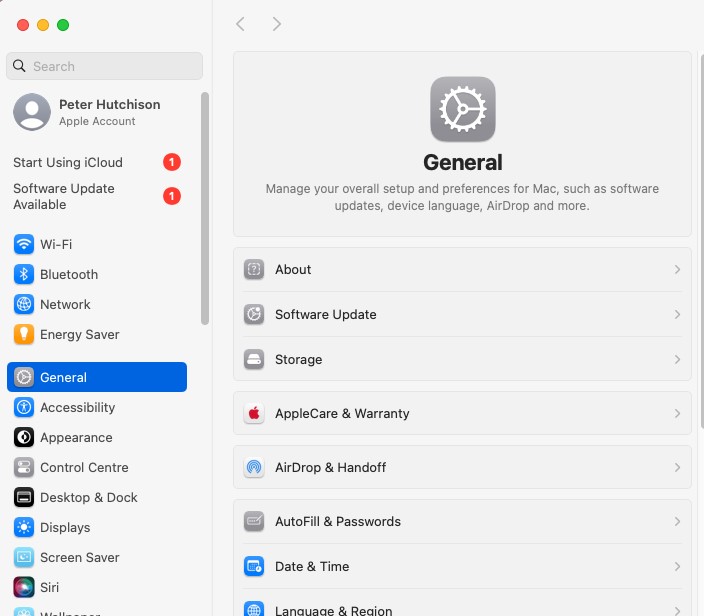The image size is (704, 616).
Task: Click the back navigation arrow
Action: click(x=240, y=24)
